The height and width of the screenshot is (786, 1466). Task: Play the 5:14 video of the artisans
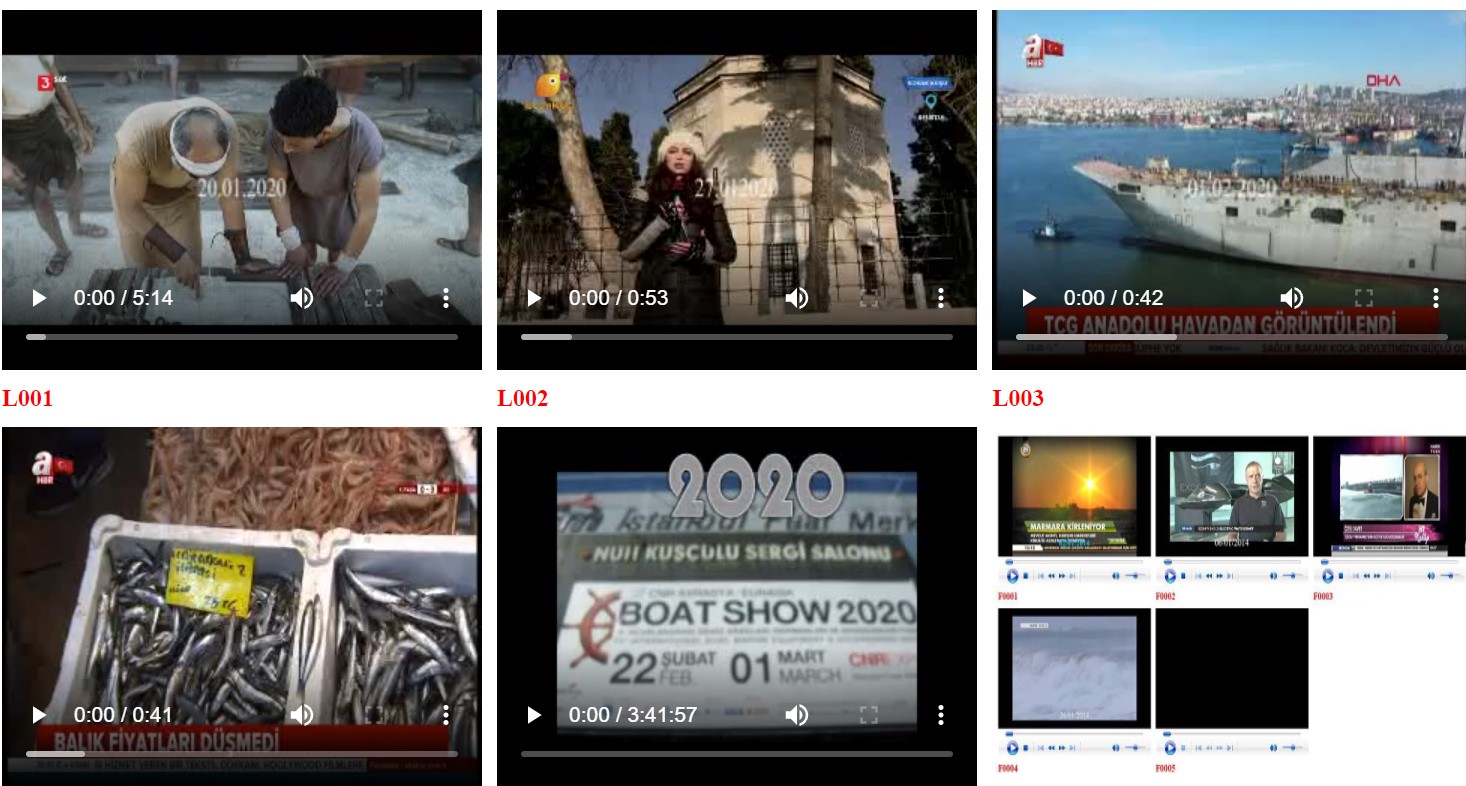pos(39,298)
